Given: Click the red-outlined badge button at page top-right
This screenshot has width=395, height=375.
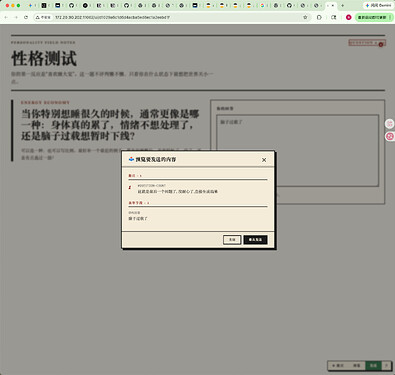Looking at the screenshot, I should pos(367,43).
